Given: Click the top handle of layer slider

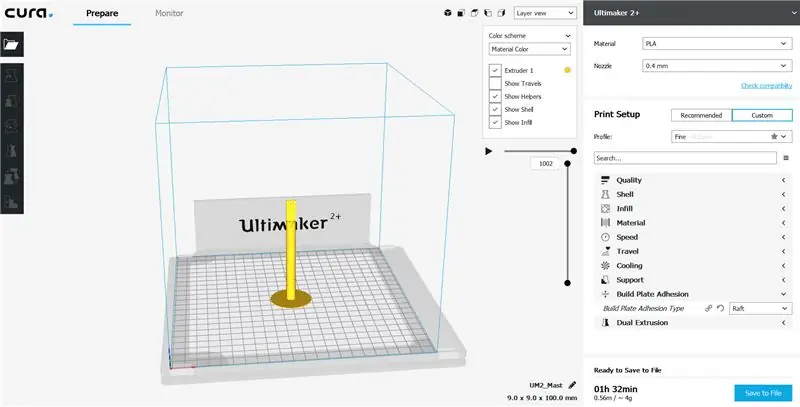Looking at the screenshot, I should (567, 164).
